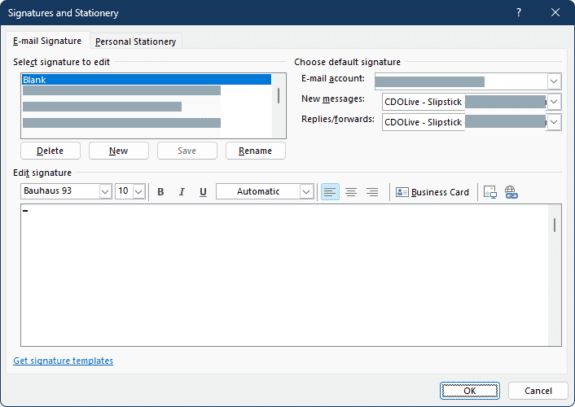The image size is (575, 407).
Task: Align signature text right
Action: 372,192
